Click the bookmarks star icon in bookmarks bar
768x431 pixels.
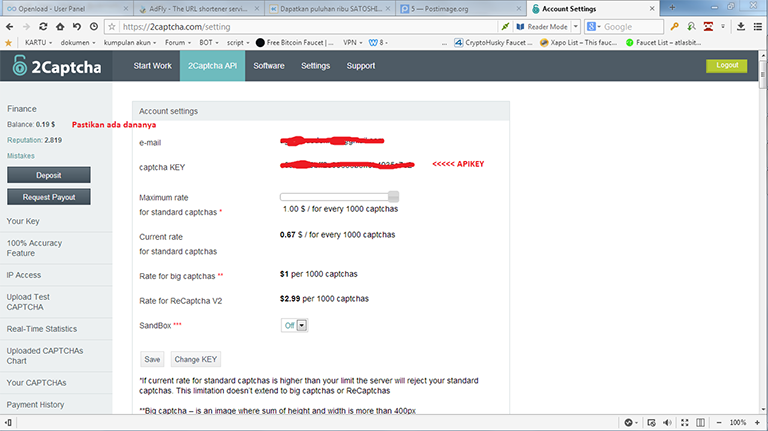pos(8,43)
